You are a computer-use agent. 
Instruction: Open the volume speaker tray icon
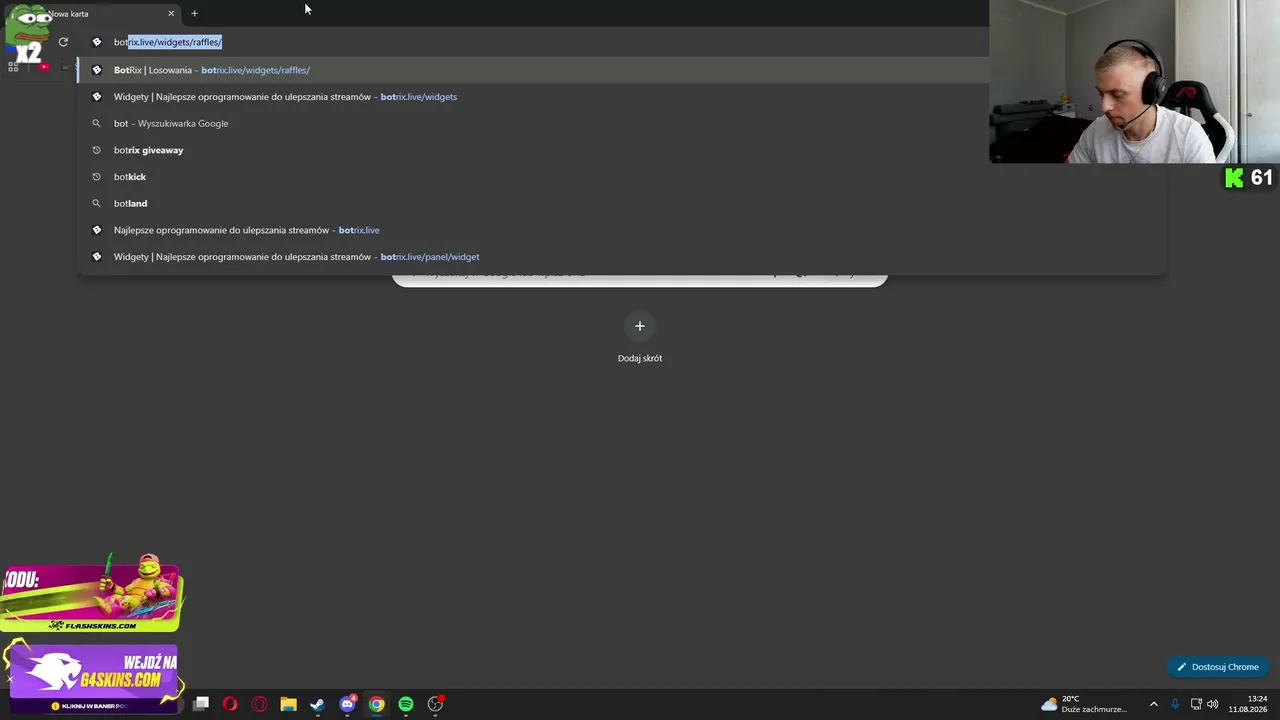(1213, 704)
